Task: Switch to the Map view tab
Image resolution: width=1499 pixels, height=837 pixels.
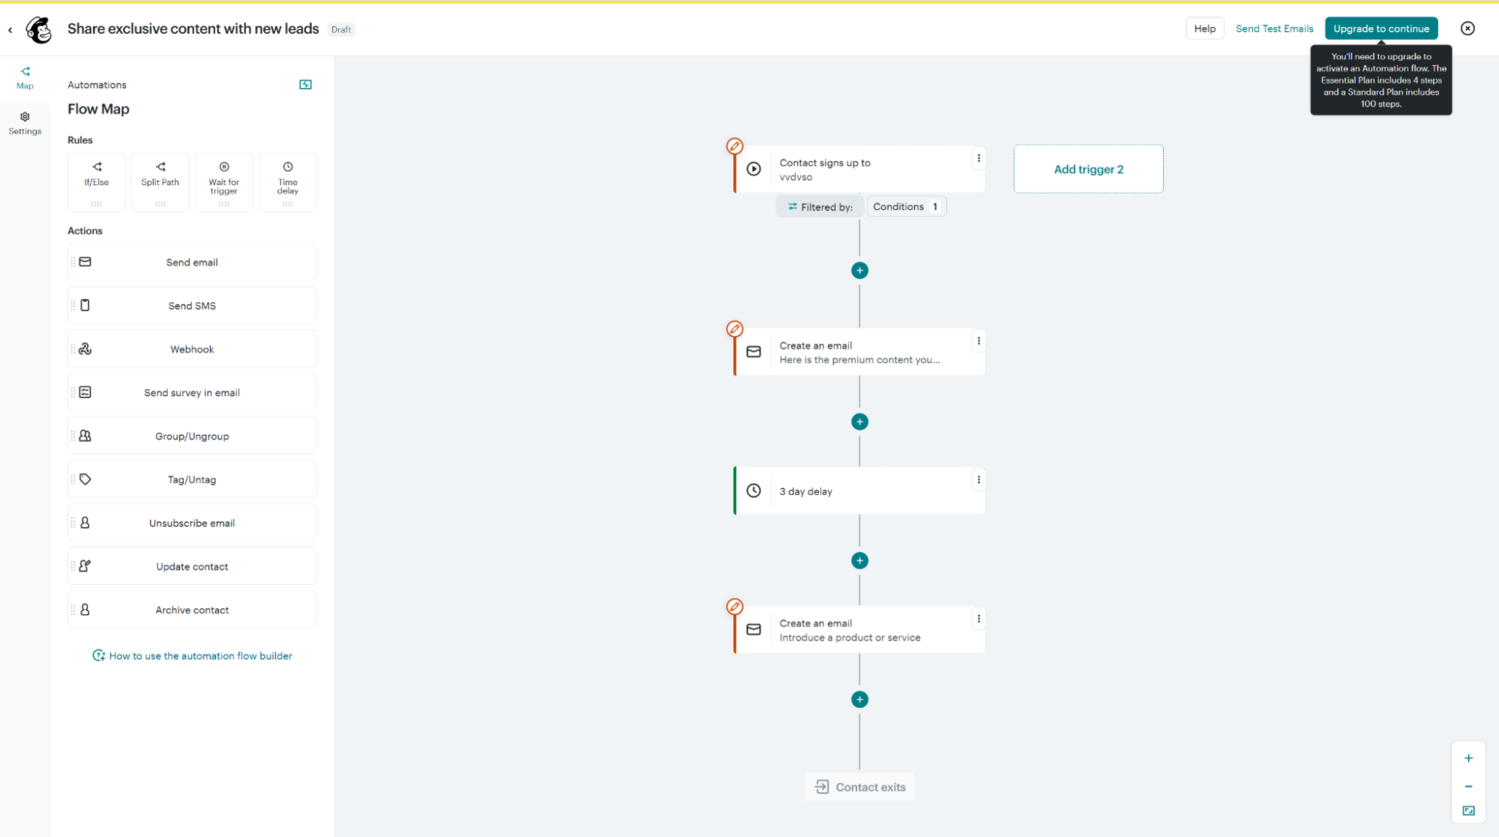Action: 24,77
